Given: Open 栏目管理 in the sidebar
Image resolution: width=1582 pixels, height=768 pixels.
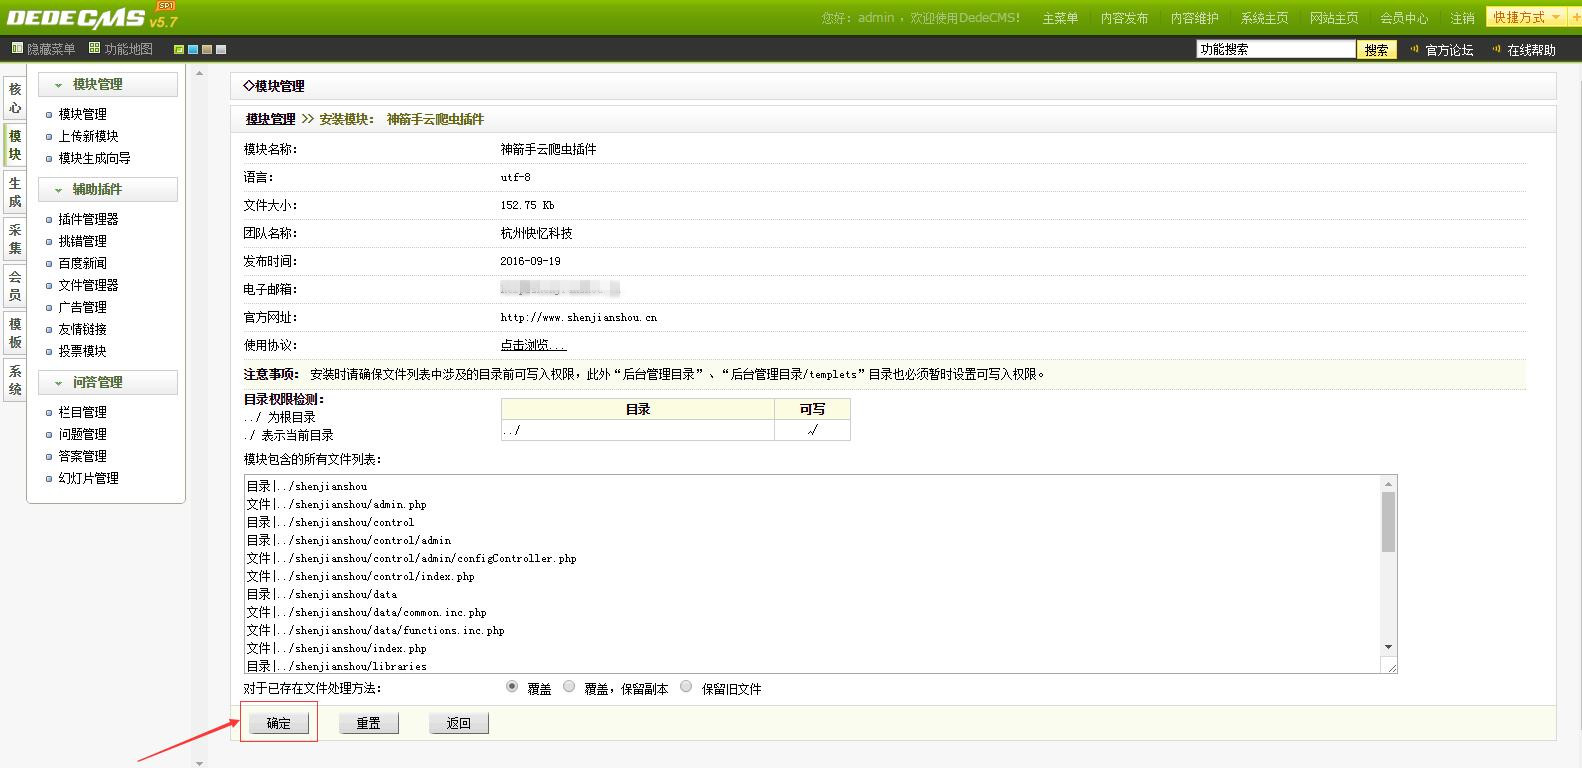Looking at the screenshot, I should tap(82, 412).
